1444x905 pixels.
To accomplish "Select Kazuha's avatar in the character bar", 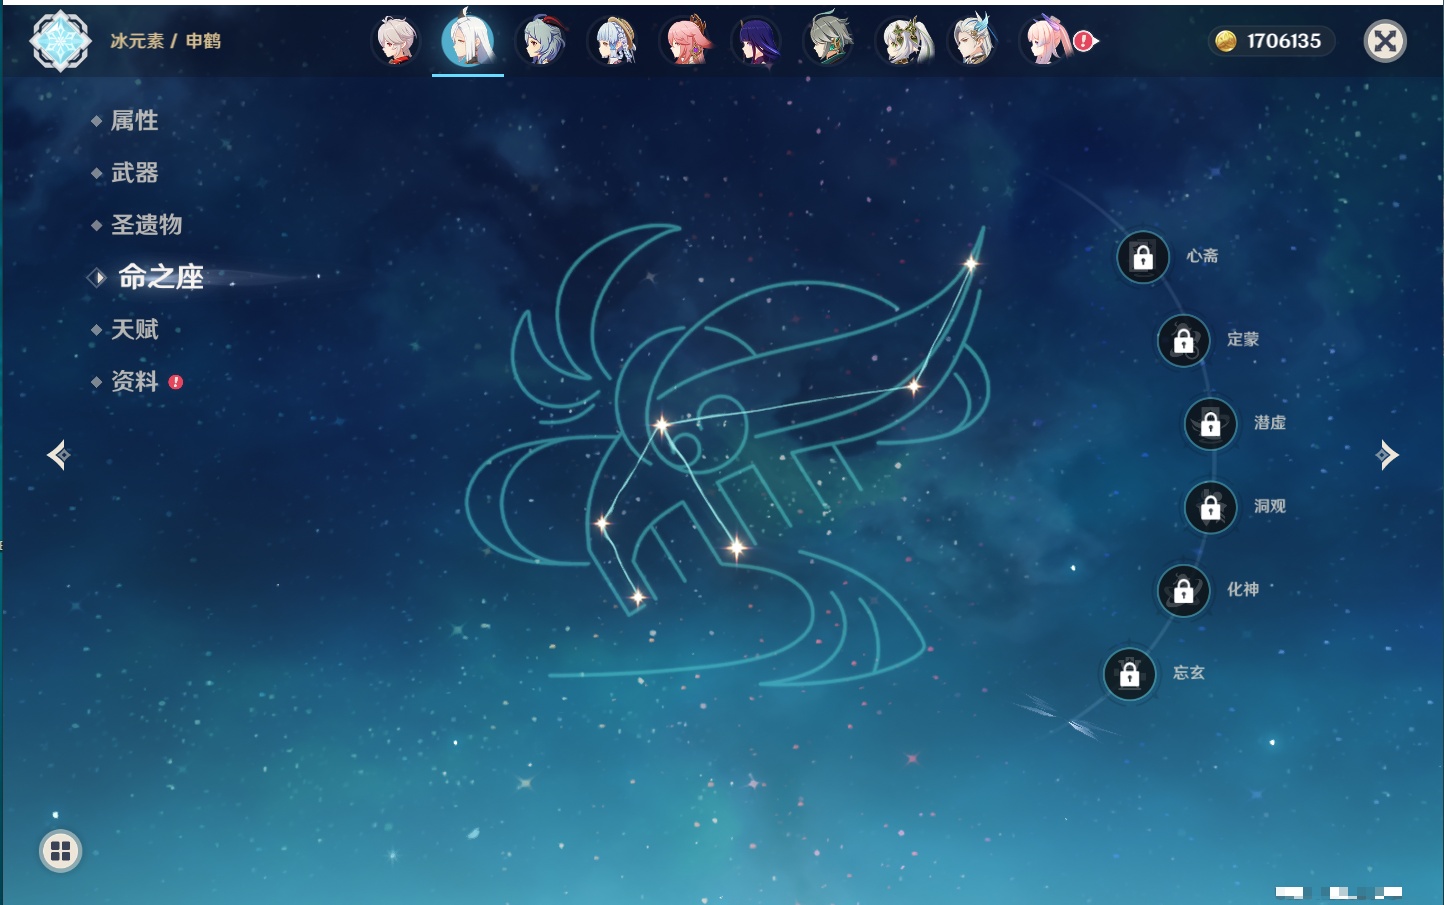I will pyautogui.click(x=396, y=42).
